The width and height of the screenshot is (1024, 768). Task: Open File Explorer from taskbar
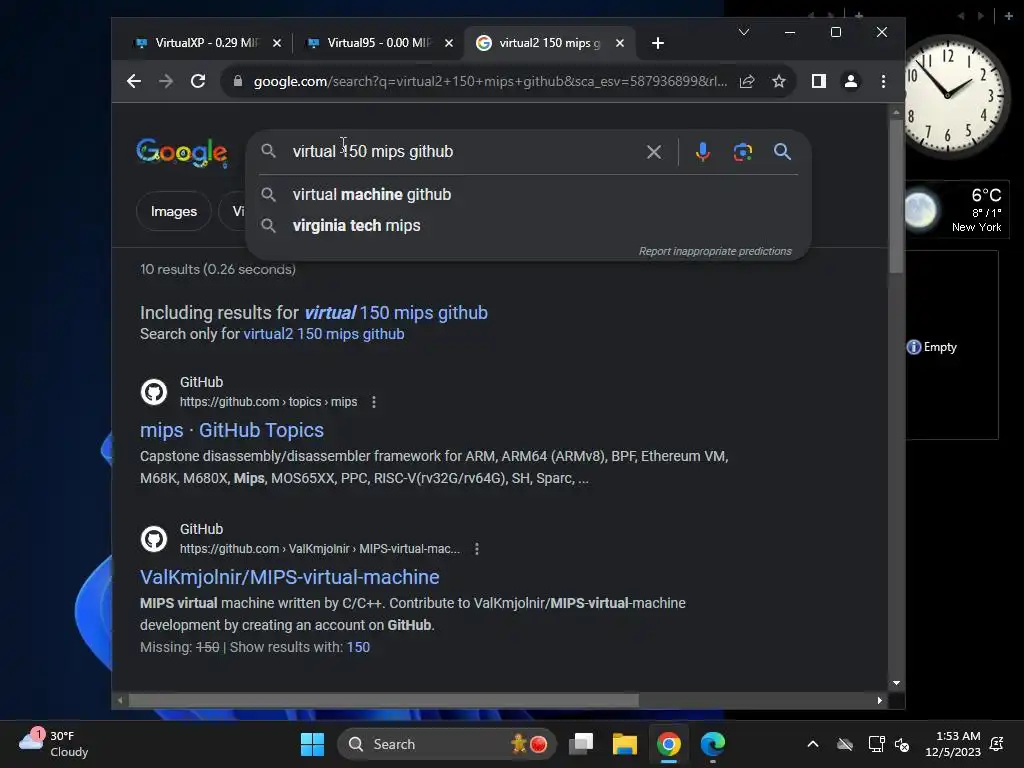(x=624, y=744)
